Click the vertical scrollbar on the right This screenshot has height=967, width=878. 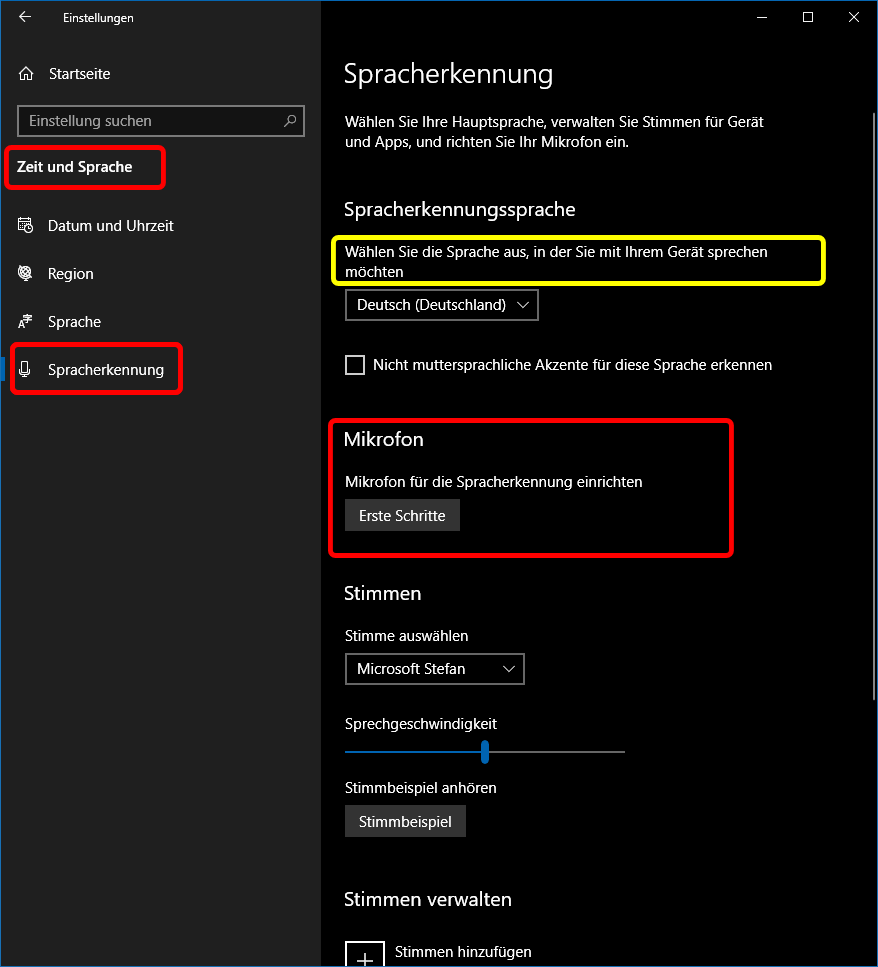pyautogui.click(x=874, y=400)
